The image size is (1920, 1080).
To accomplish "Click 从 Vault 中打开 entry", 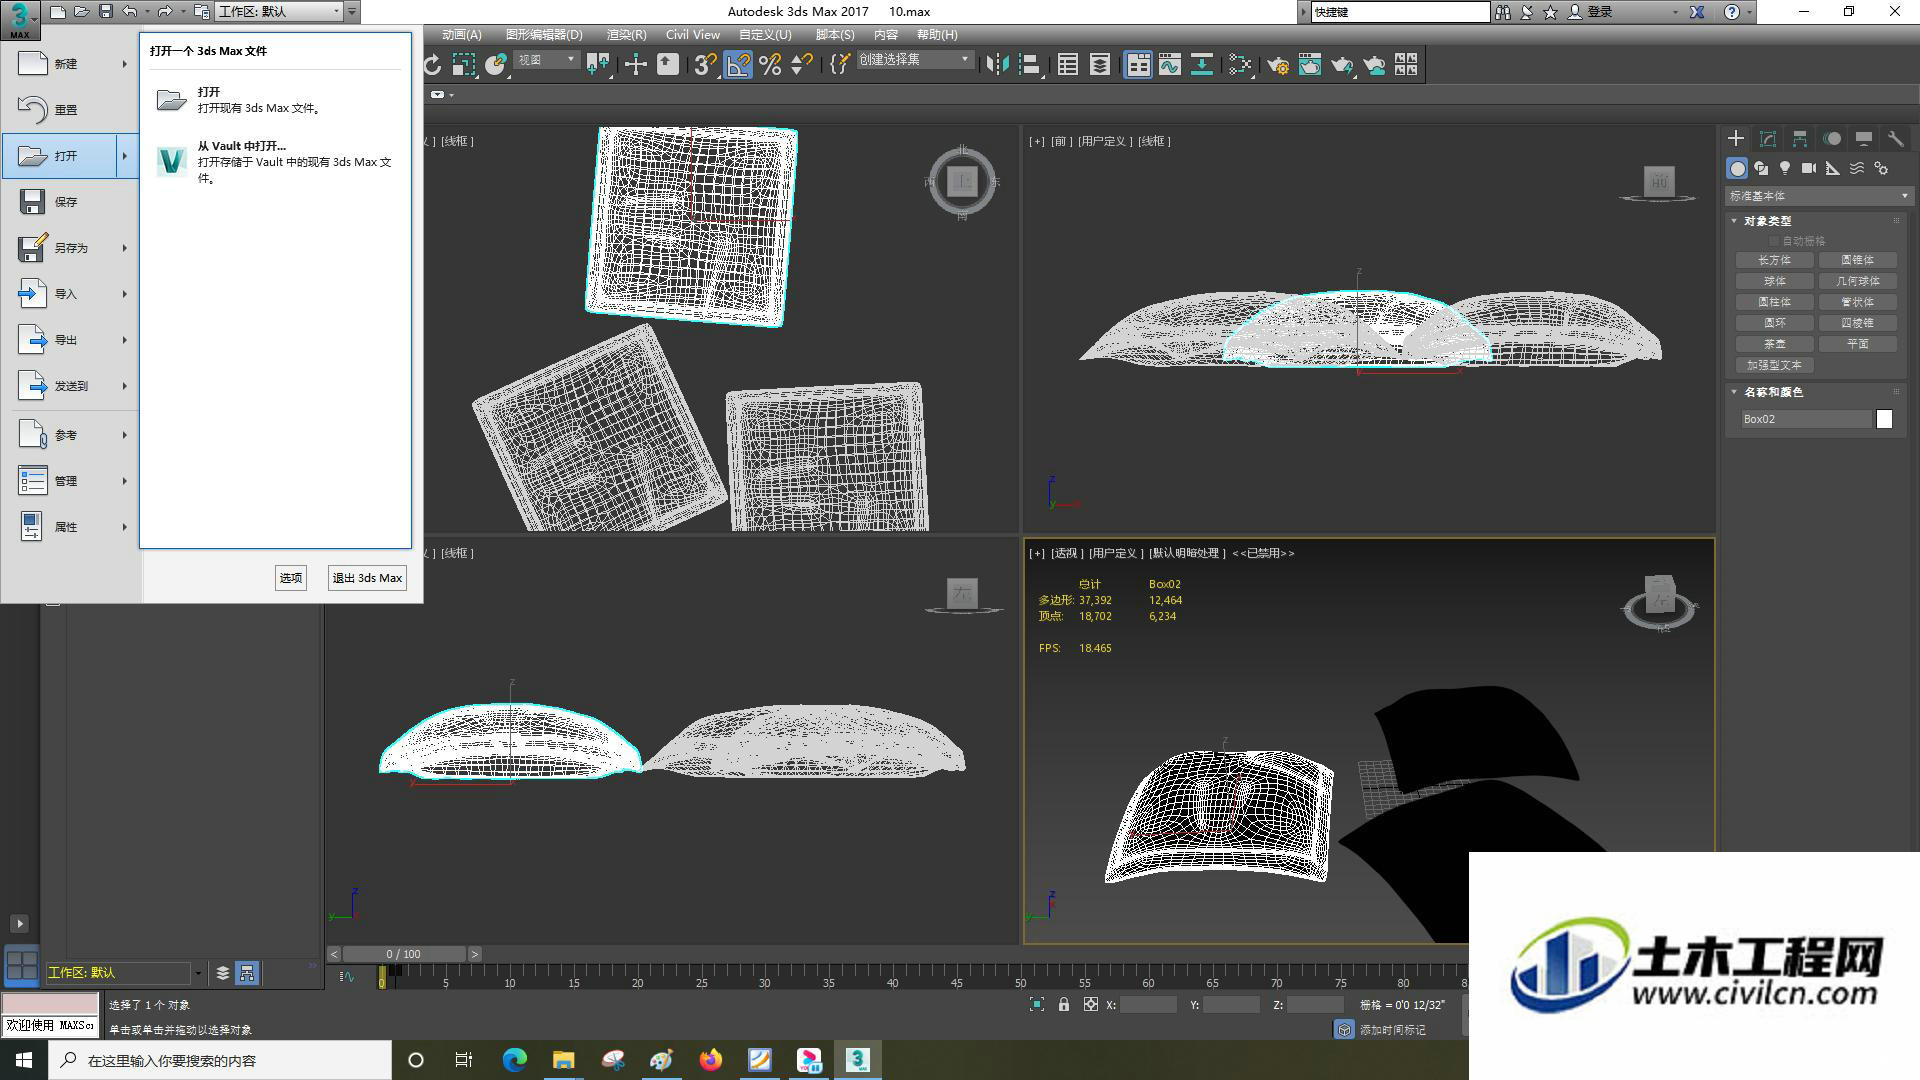I will [274, 161].
